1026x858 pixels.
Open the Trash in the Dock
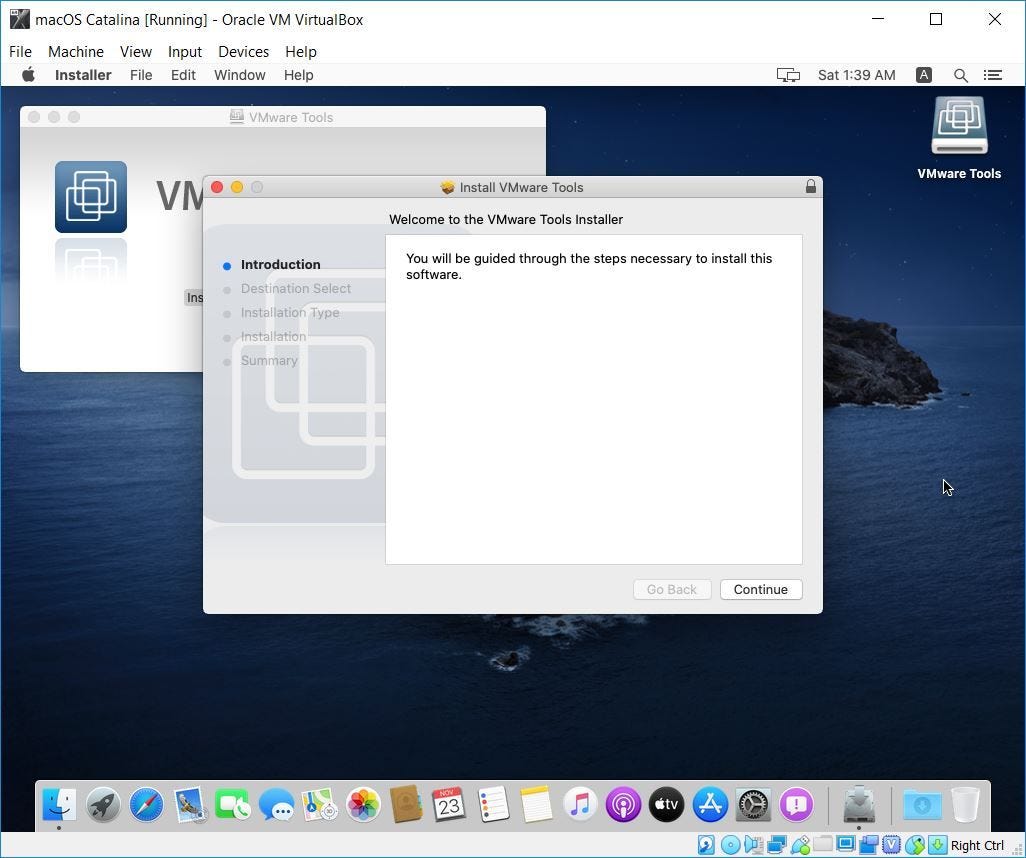(x=965, y=804)
